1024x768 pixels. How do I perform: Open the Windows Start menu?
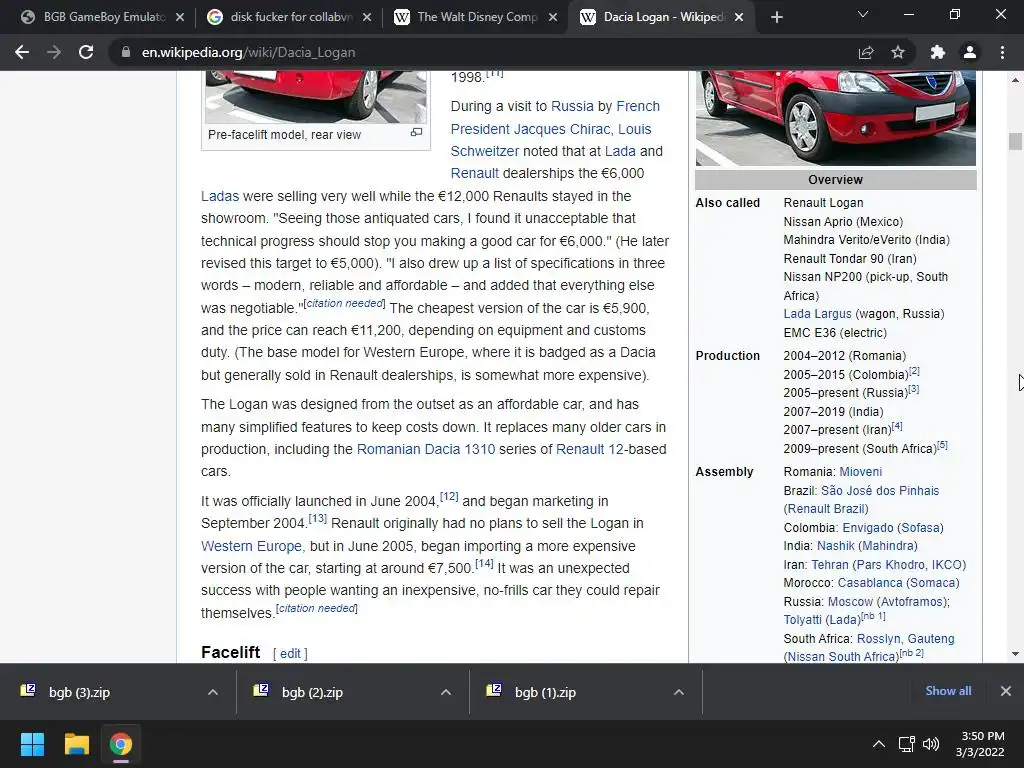coord(32,744)
